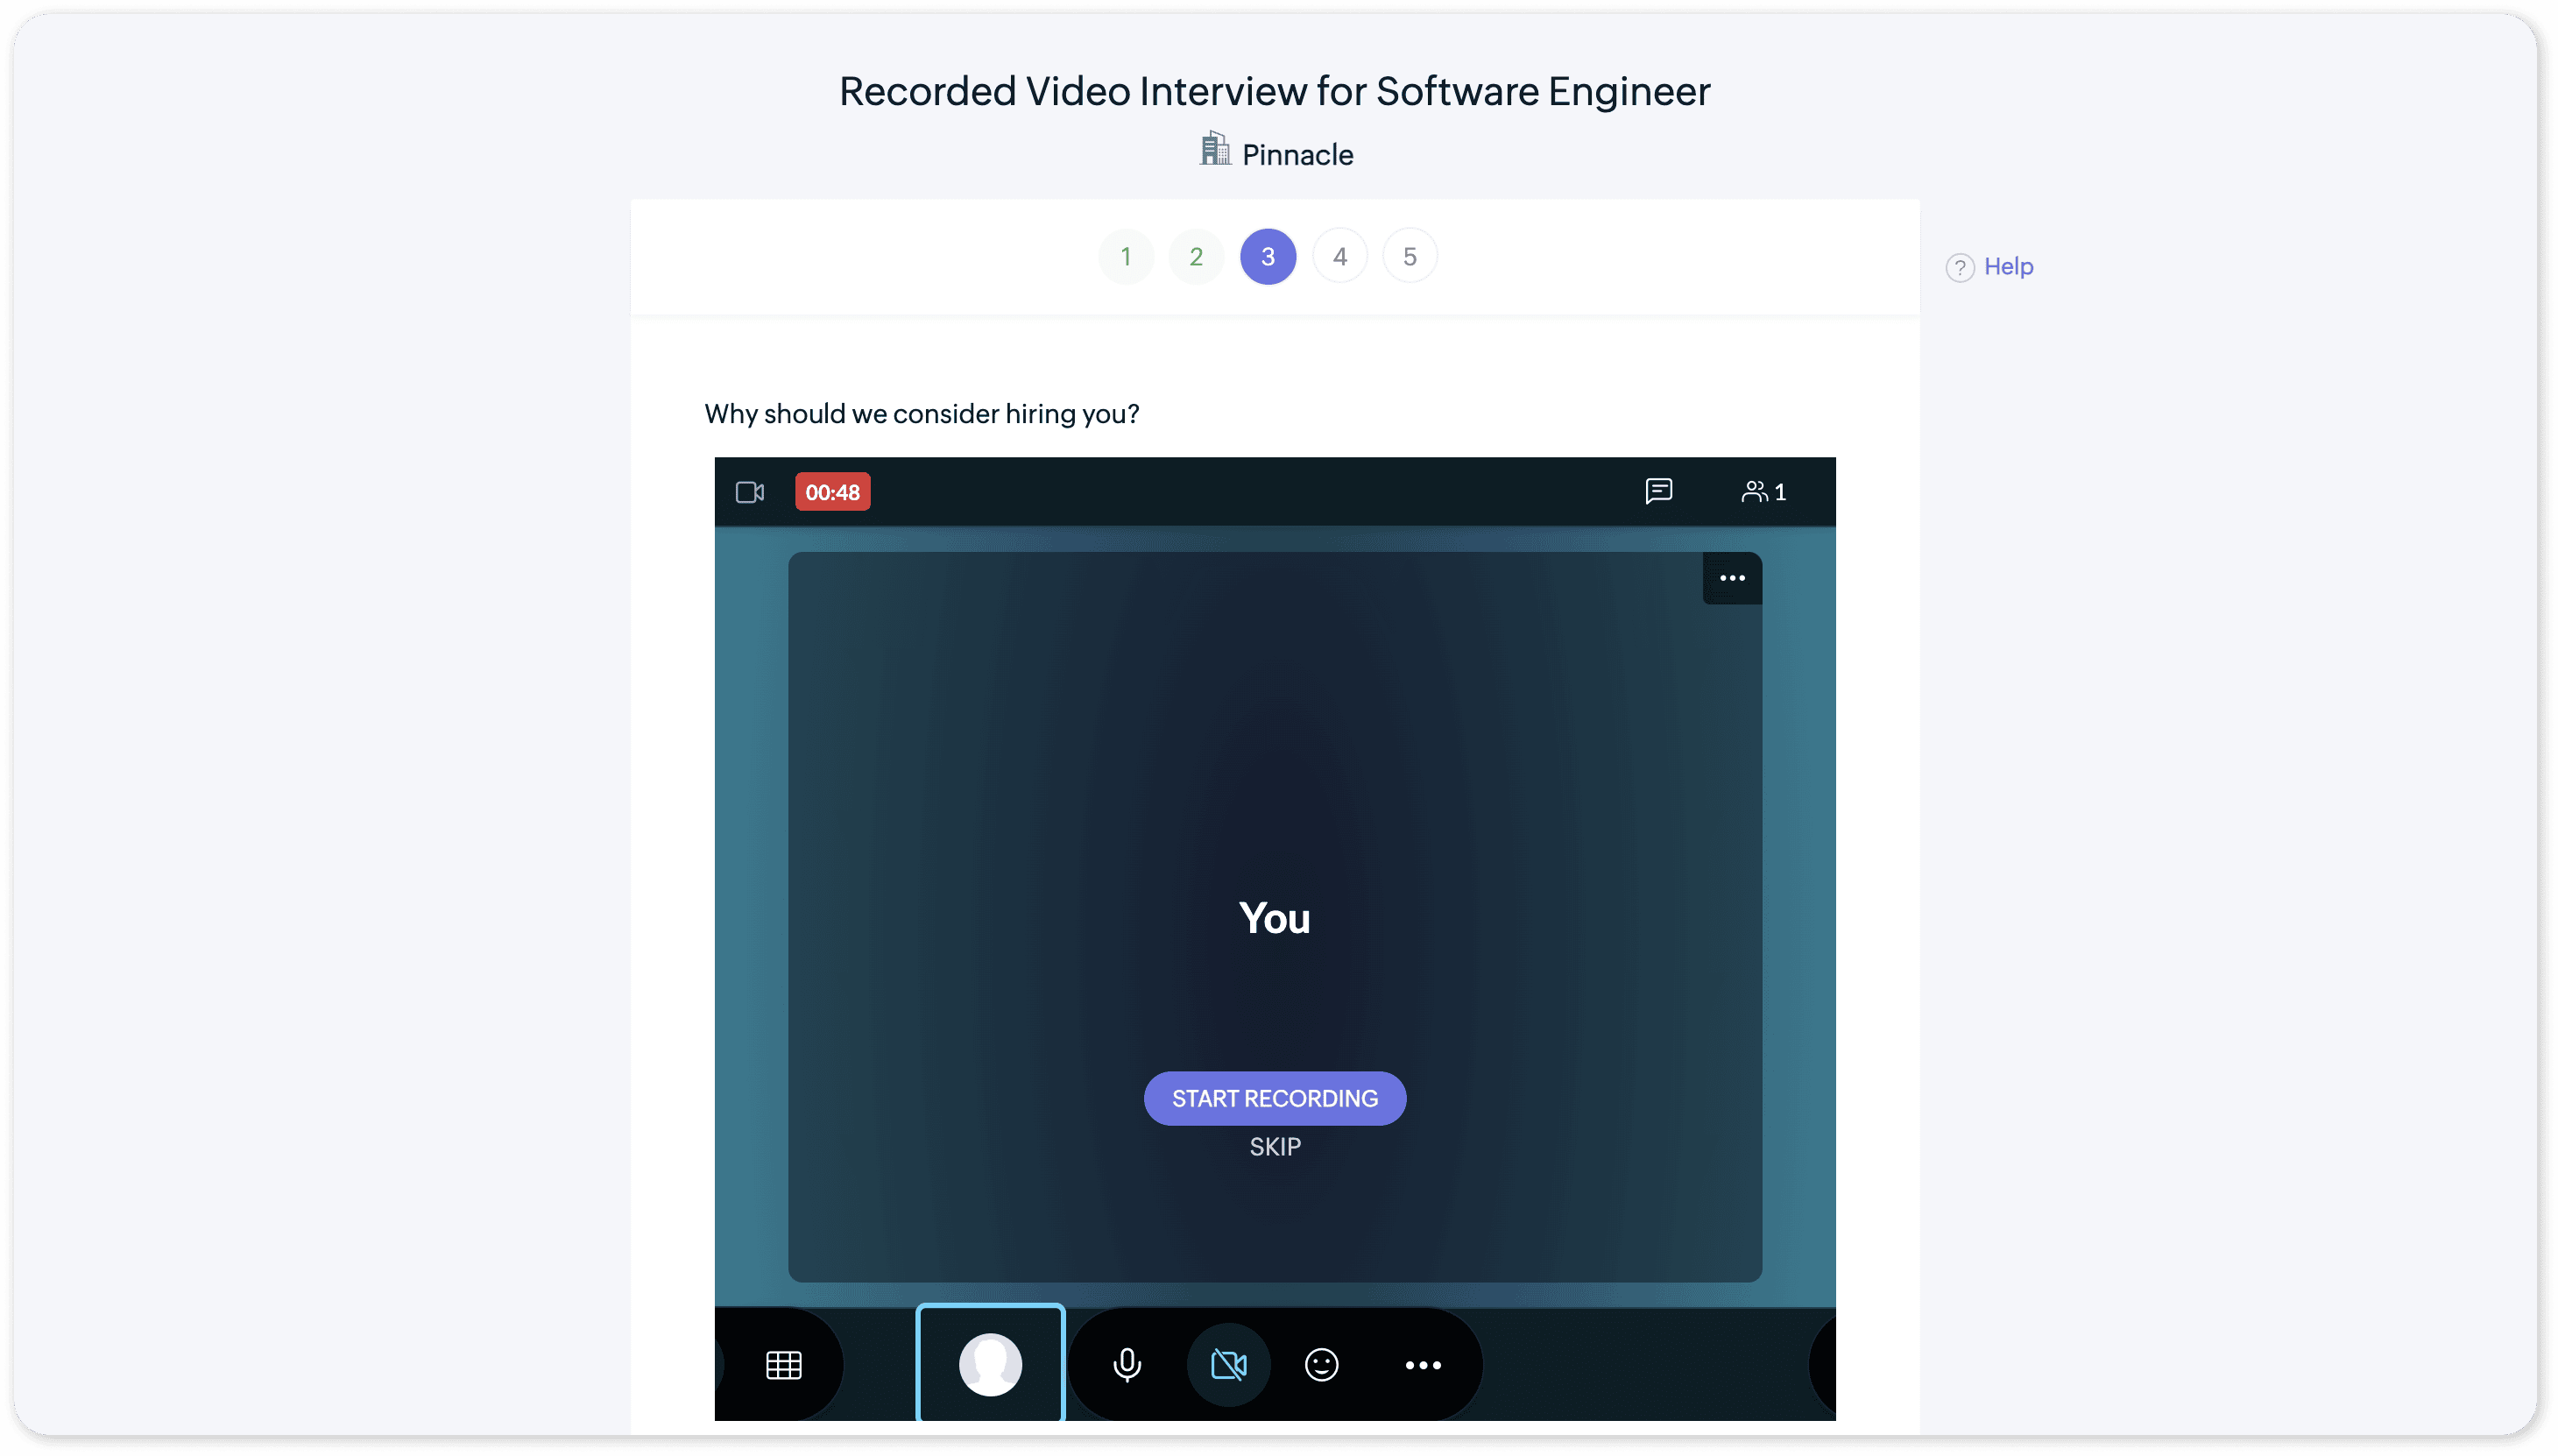The image size is (2558, 1456).
Task: Turn the camera back on
Action: [1228, 1365]
